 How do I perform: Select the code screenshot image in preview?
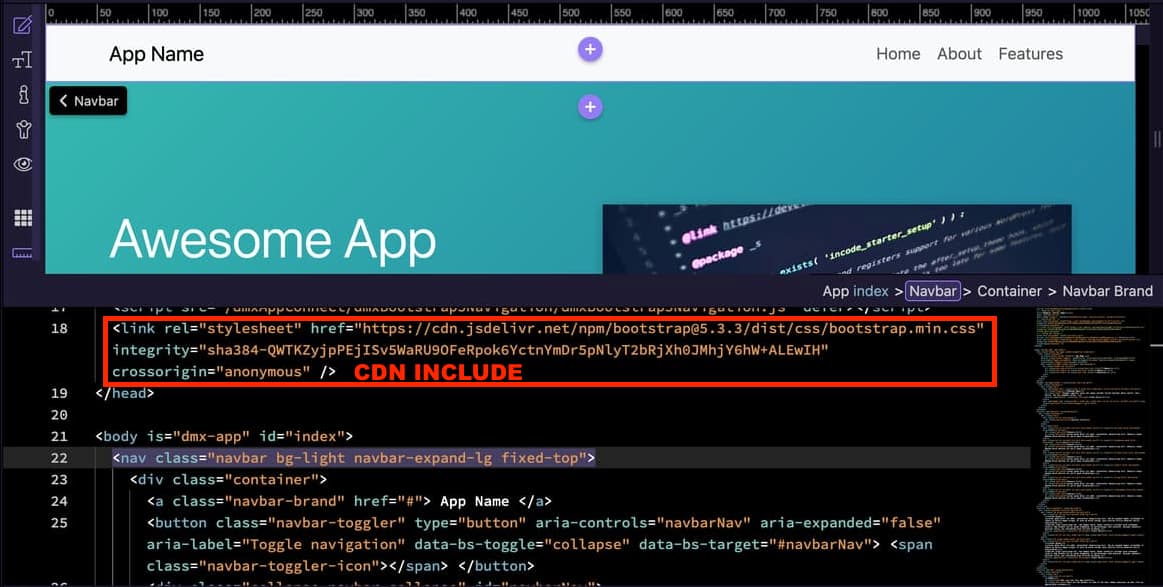pyautogui.click(x=837, y=239)
